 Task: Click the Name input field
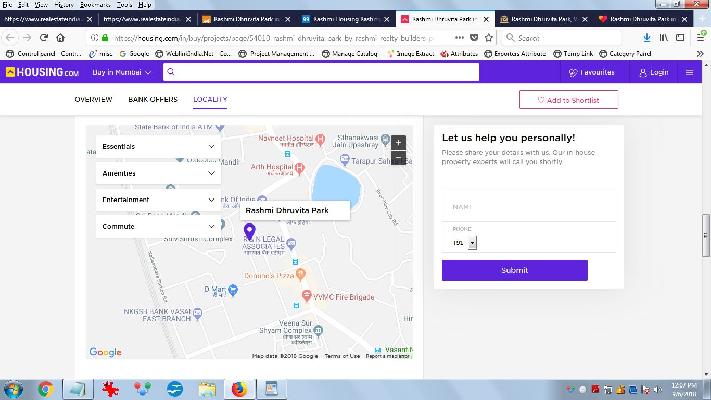click(x=529, y=207)
